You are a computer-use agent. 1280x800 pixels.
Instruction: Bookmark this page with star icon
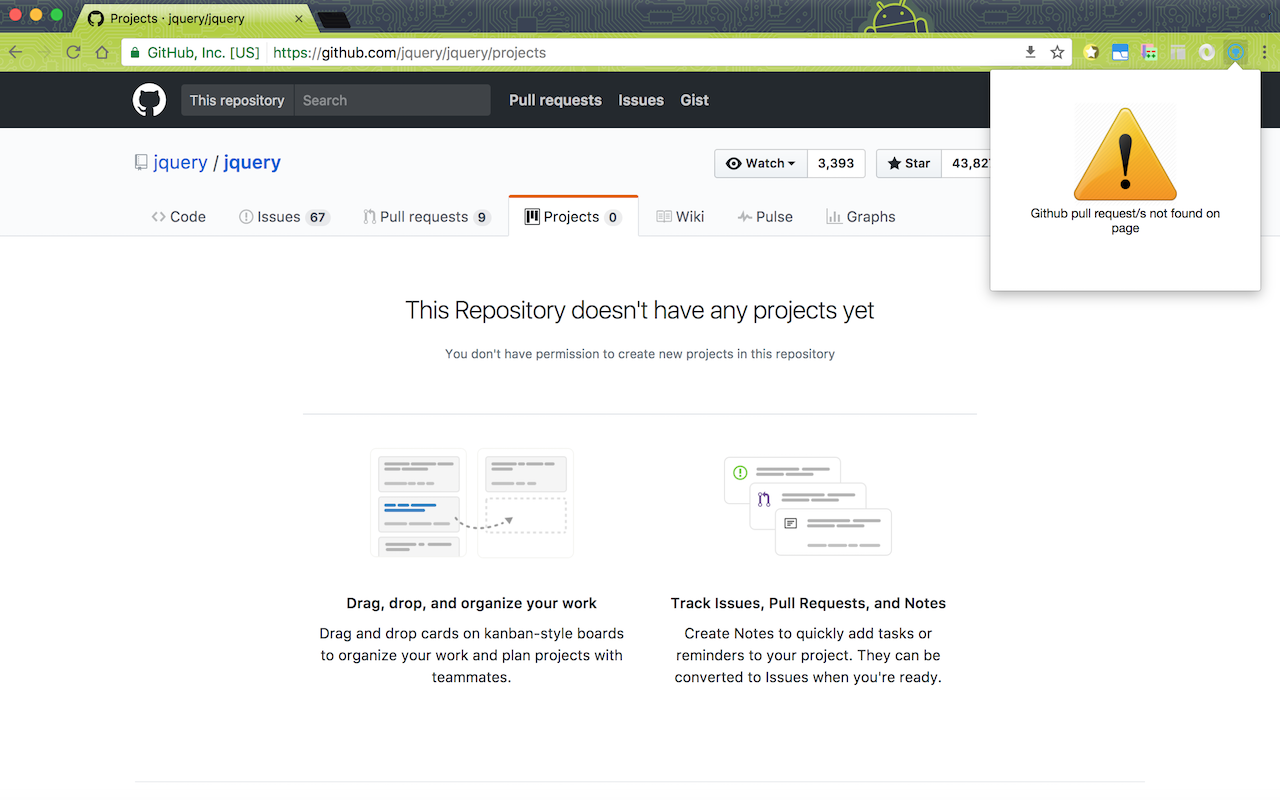pyautogui.click(x=1057, y=52)
